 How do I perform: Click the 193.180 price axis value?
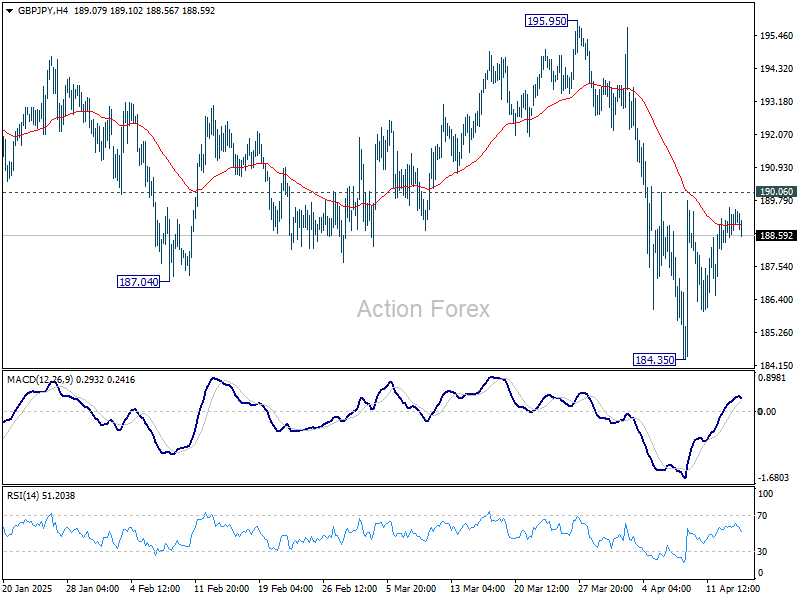tap(777, 102)
